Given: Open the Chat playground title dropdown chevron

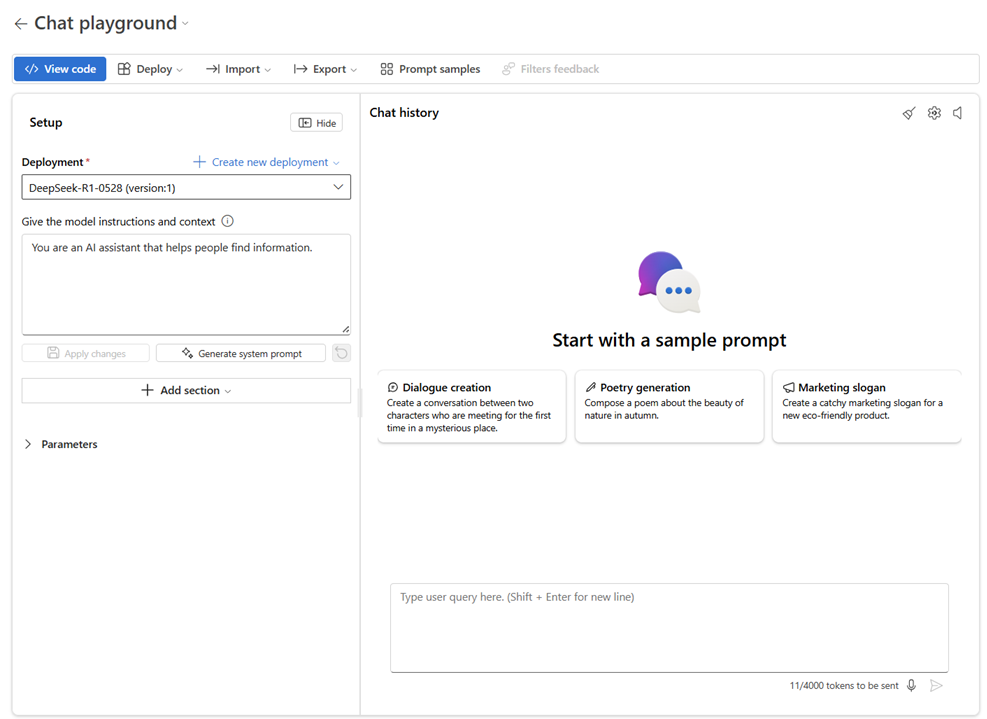Looking at the screenshot, I should [185, 24].
